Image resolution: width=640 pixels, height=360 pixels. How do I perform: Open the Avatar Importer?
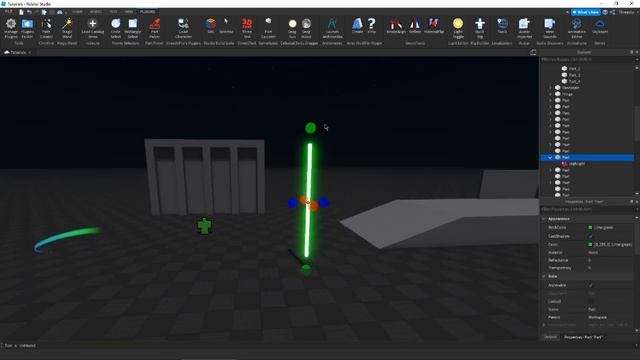[524, 28]
